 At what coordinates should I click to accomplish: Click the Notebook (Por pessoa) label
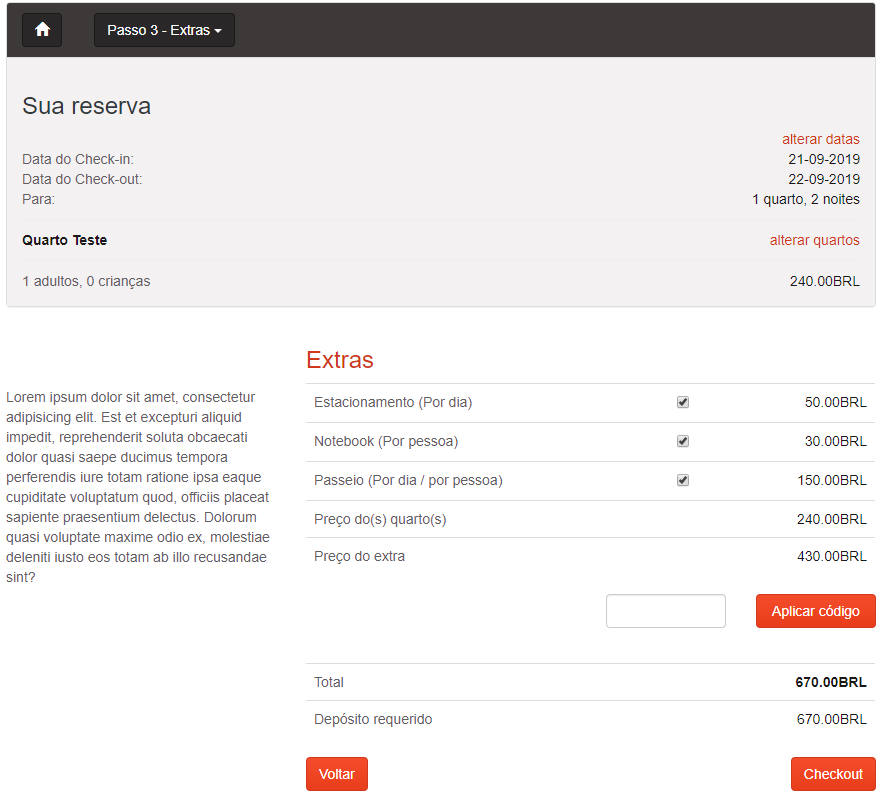(x=386, y=441)
